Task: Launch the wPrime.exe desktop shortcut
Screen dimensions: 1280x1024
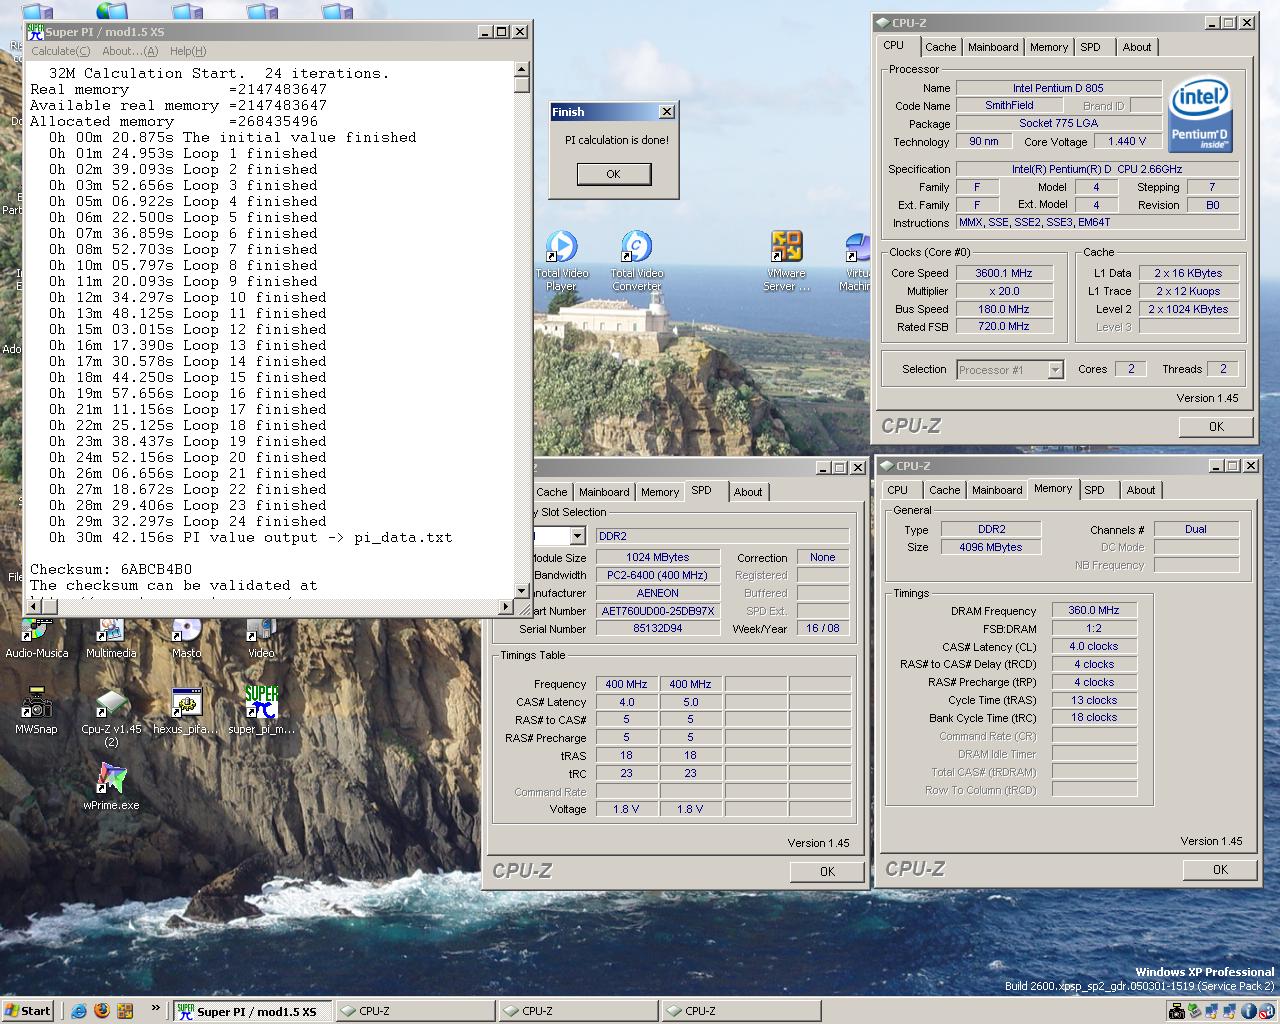Action: (x=111, y=787)
